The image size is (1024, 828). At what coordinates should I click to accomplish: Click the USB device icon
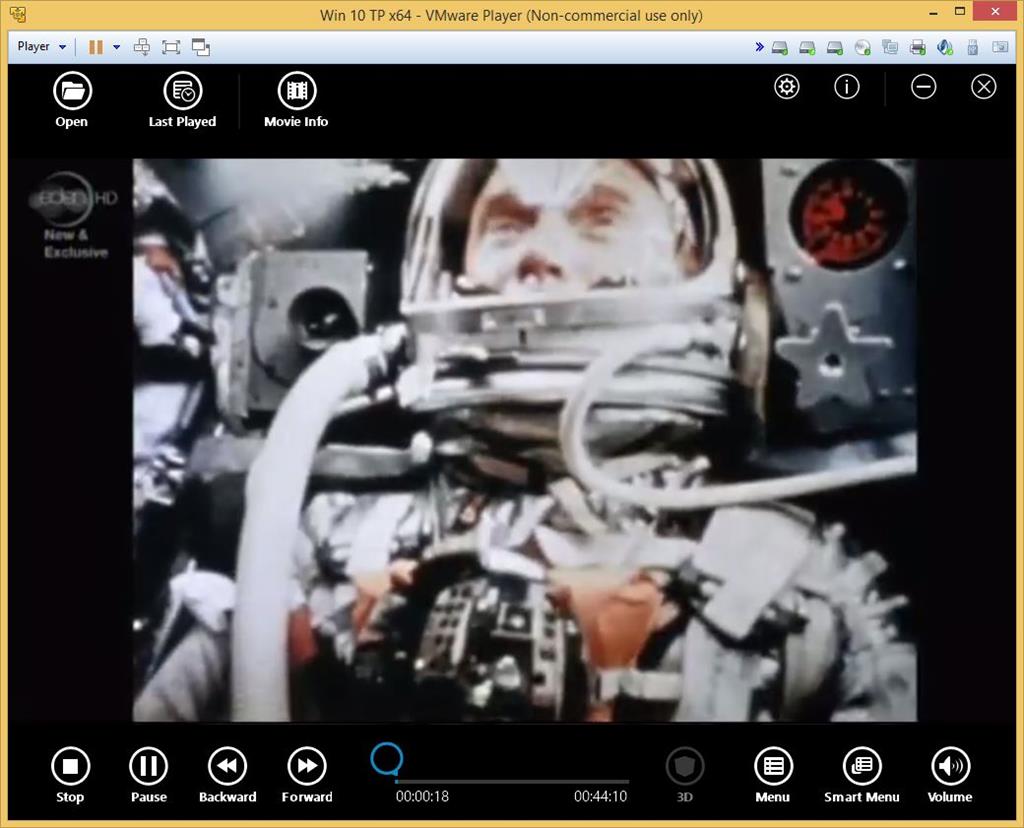click(x=972, y=47)
